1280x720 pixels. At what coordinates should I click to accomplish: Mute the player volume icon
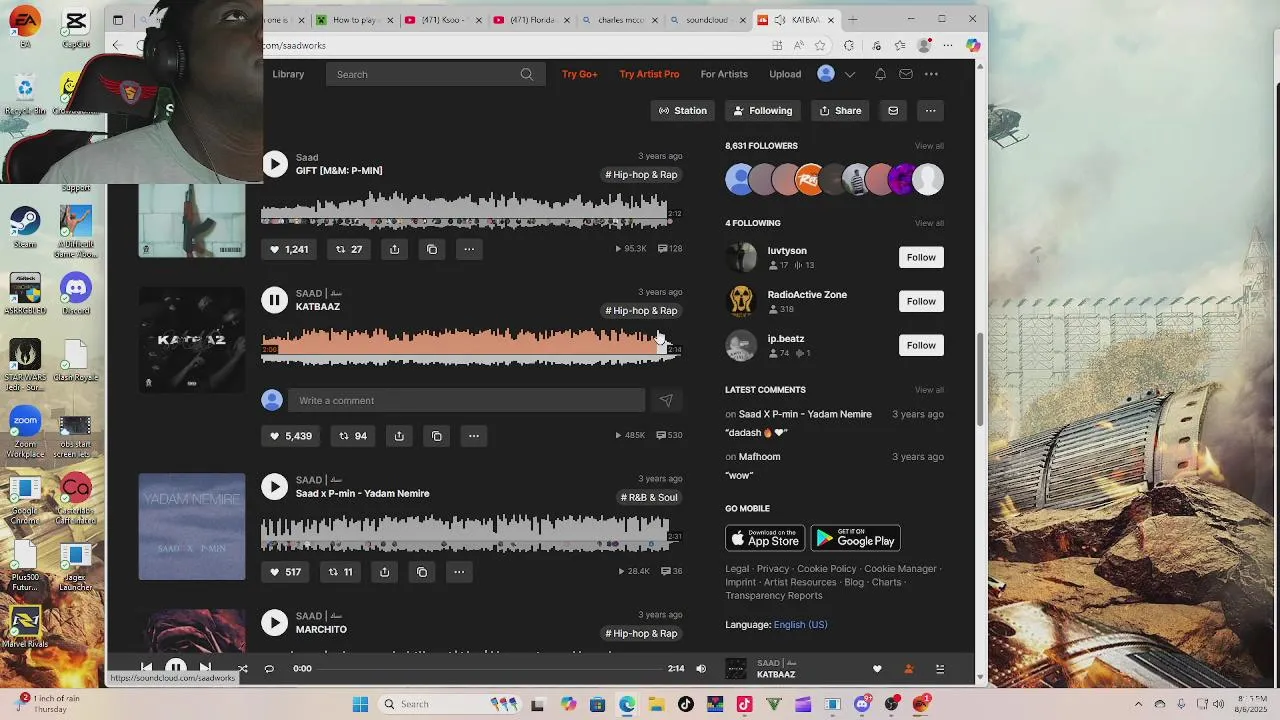tap(701, 668)
